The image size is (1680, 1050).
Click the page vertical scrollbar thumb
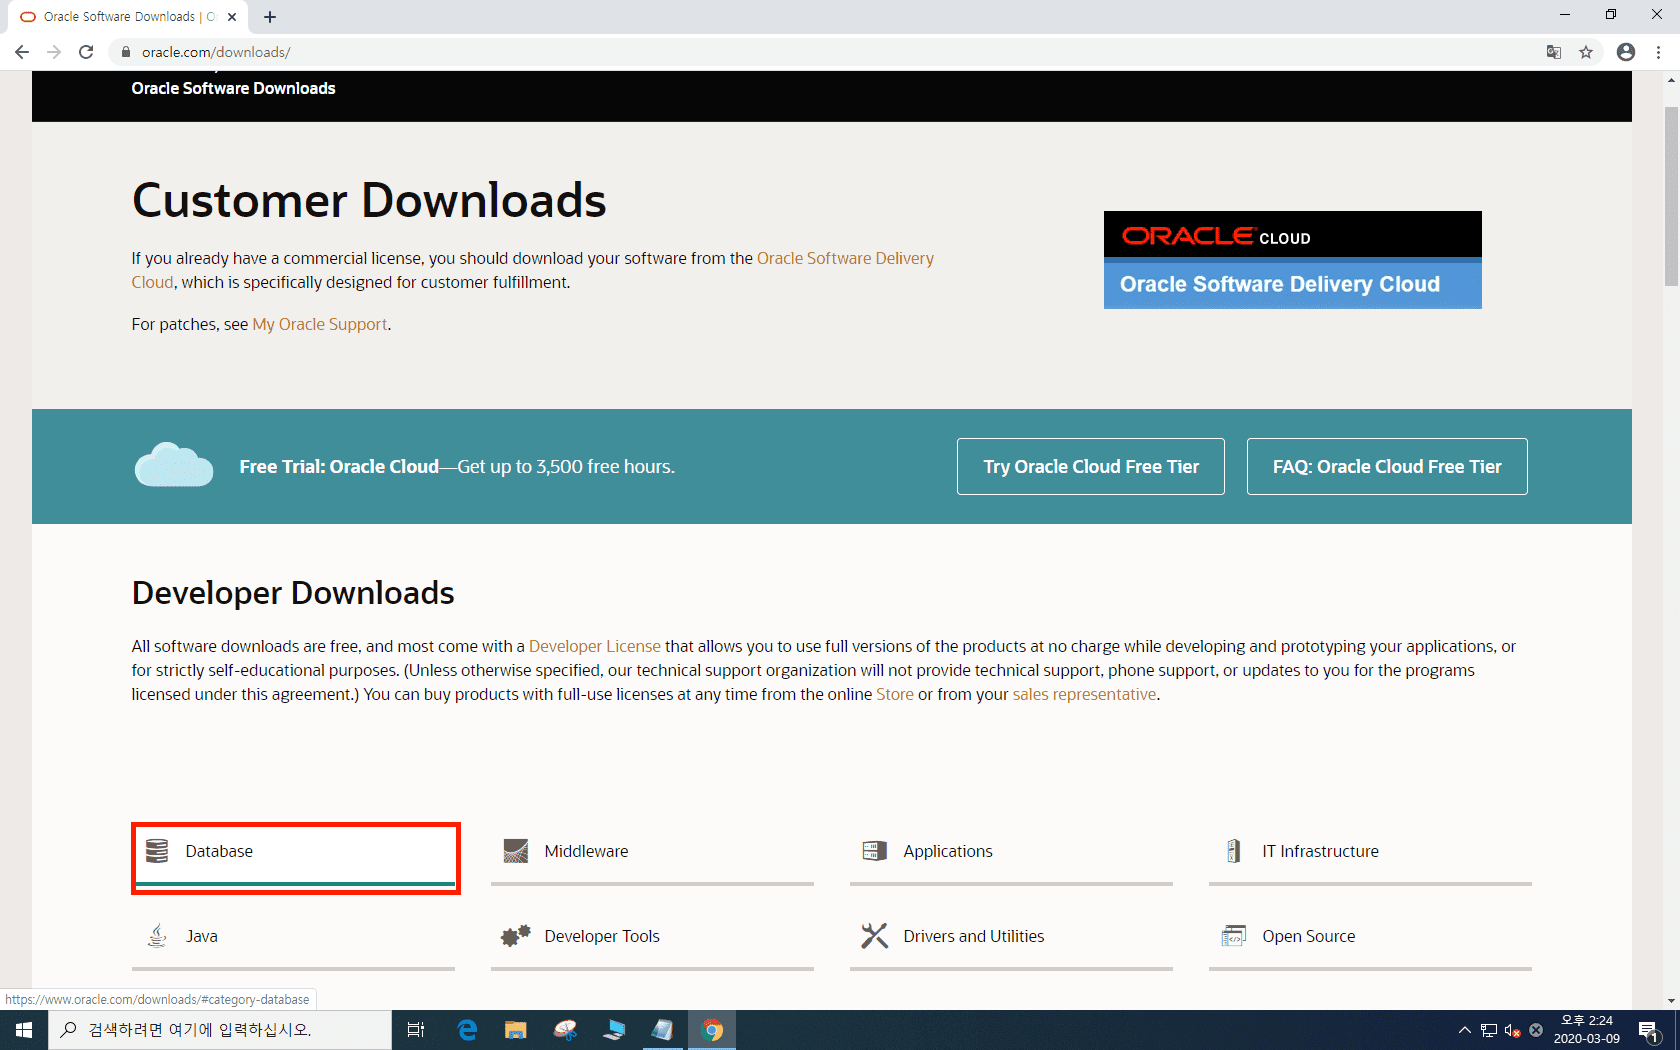pos(1671,195)
